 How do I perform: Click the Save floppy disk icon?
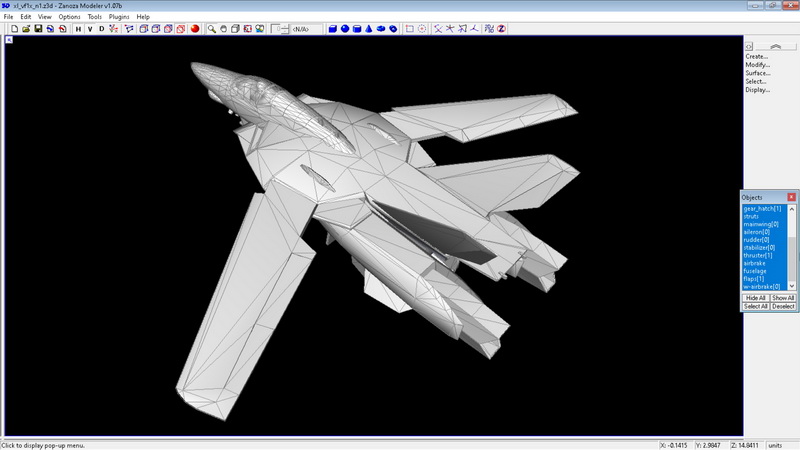click(38, 29)
